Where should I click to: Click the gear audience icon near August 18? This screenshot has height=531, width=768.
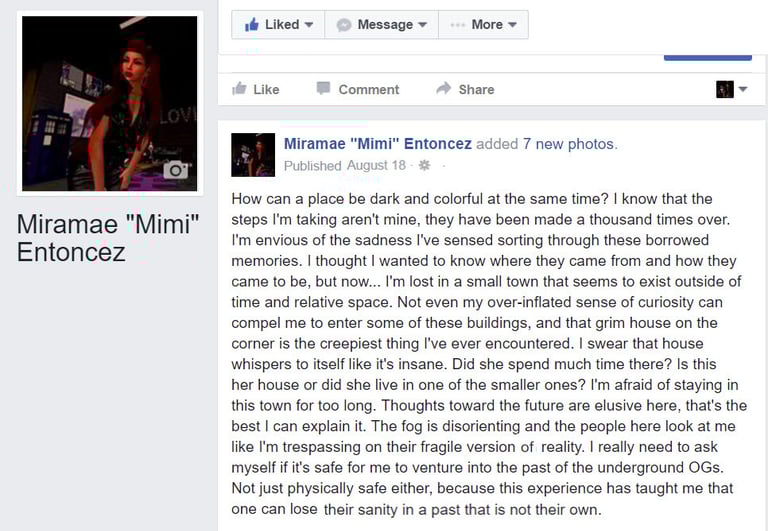tap(424, 165)
